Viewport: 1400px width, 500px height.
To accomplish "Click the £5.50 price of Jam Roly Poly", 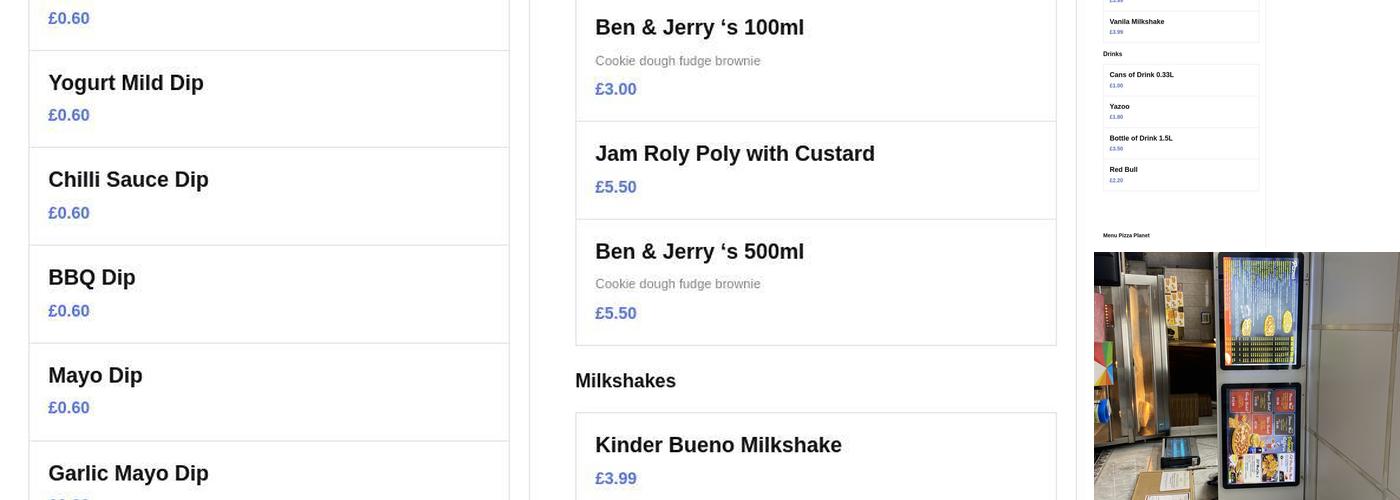I will point(615,188).
